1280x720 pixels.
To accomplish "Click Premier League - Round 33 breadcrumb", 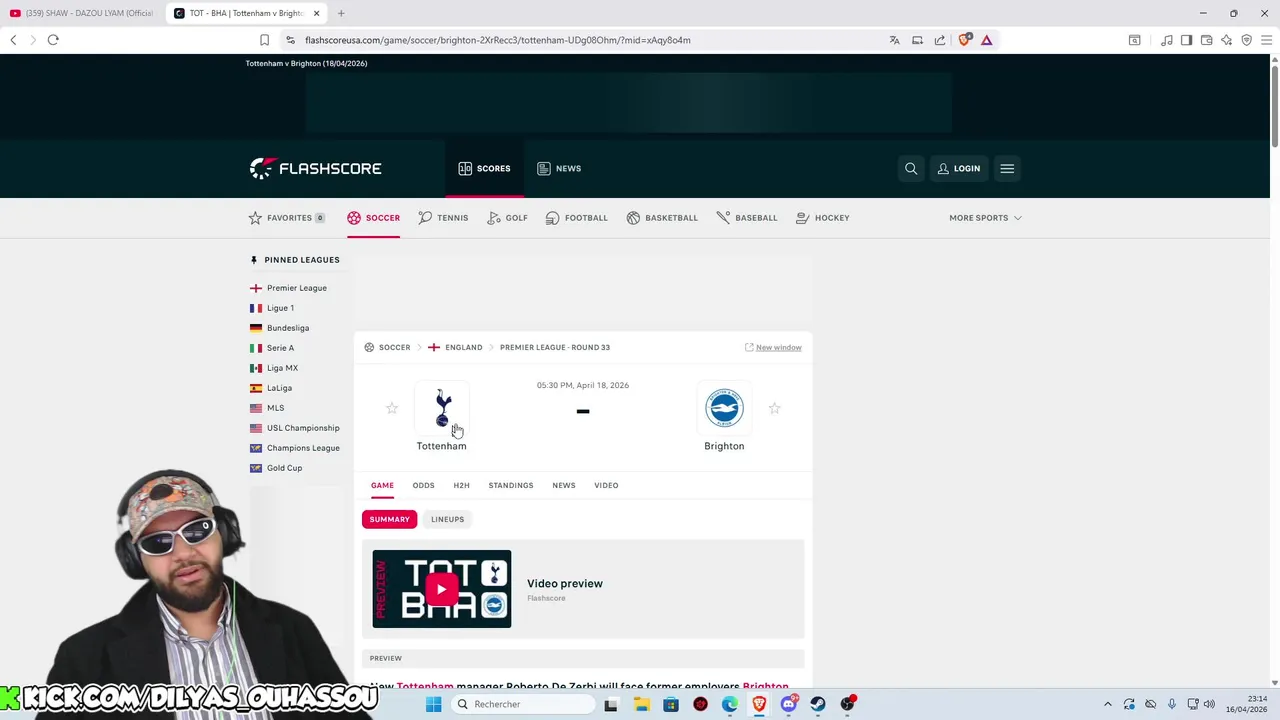I will tap(555, 347).
